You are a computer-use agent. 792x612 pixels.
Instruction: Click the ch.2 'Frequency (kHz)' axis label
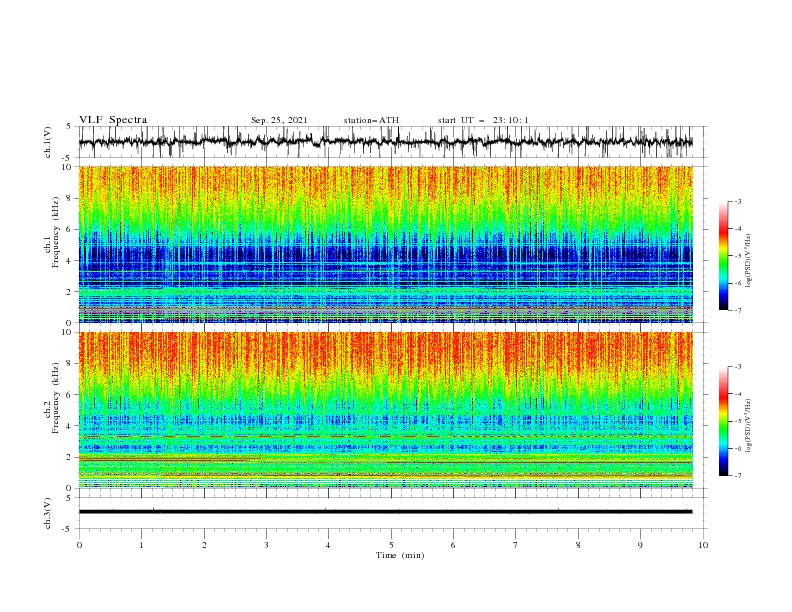click(56, 398)
